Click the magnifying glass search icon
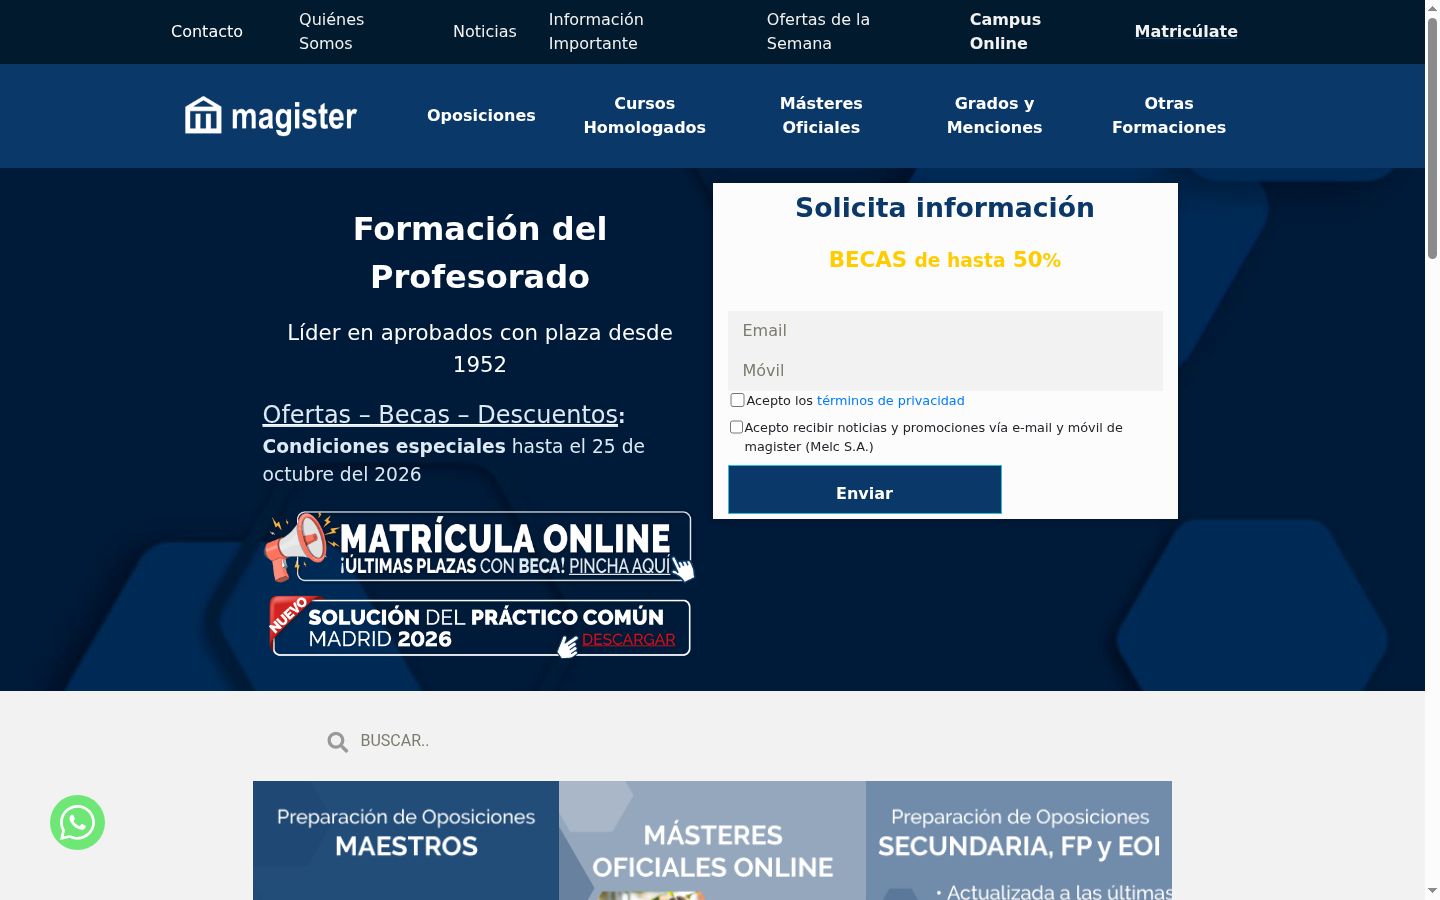Viewport: 1440px width, 900px height. (338, 741)
